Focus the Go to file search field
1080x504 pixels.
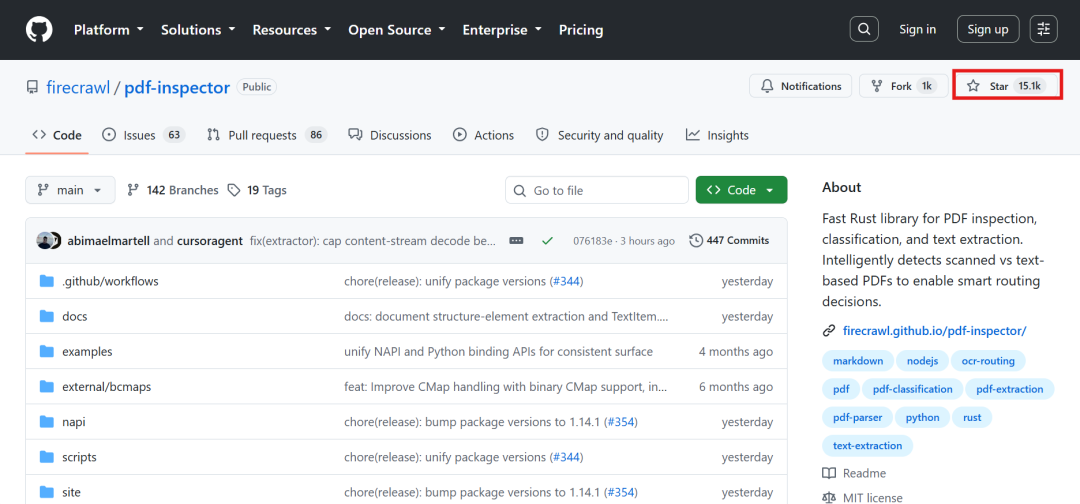click(x=596, y=190)
